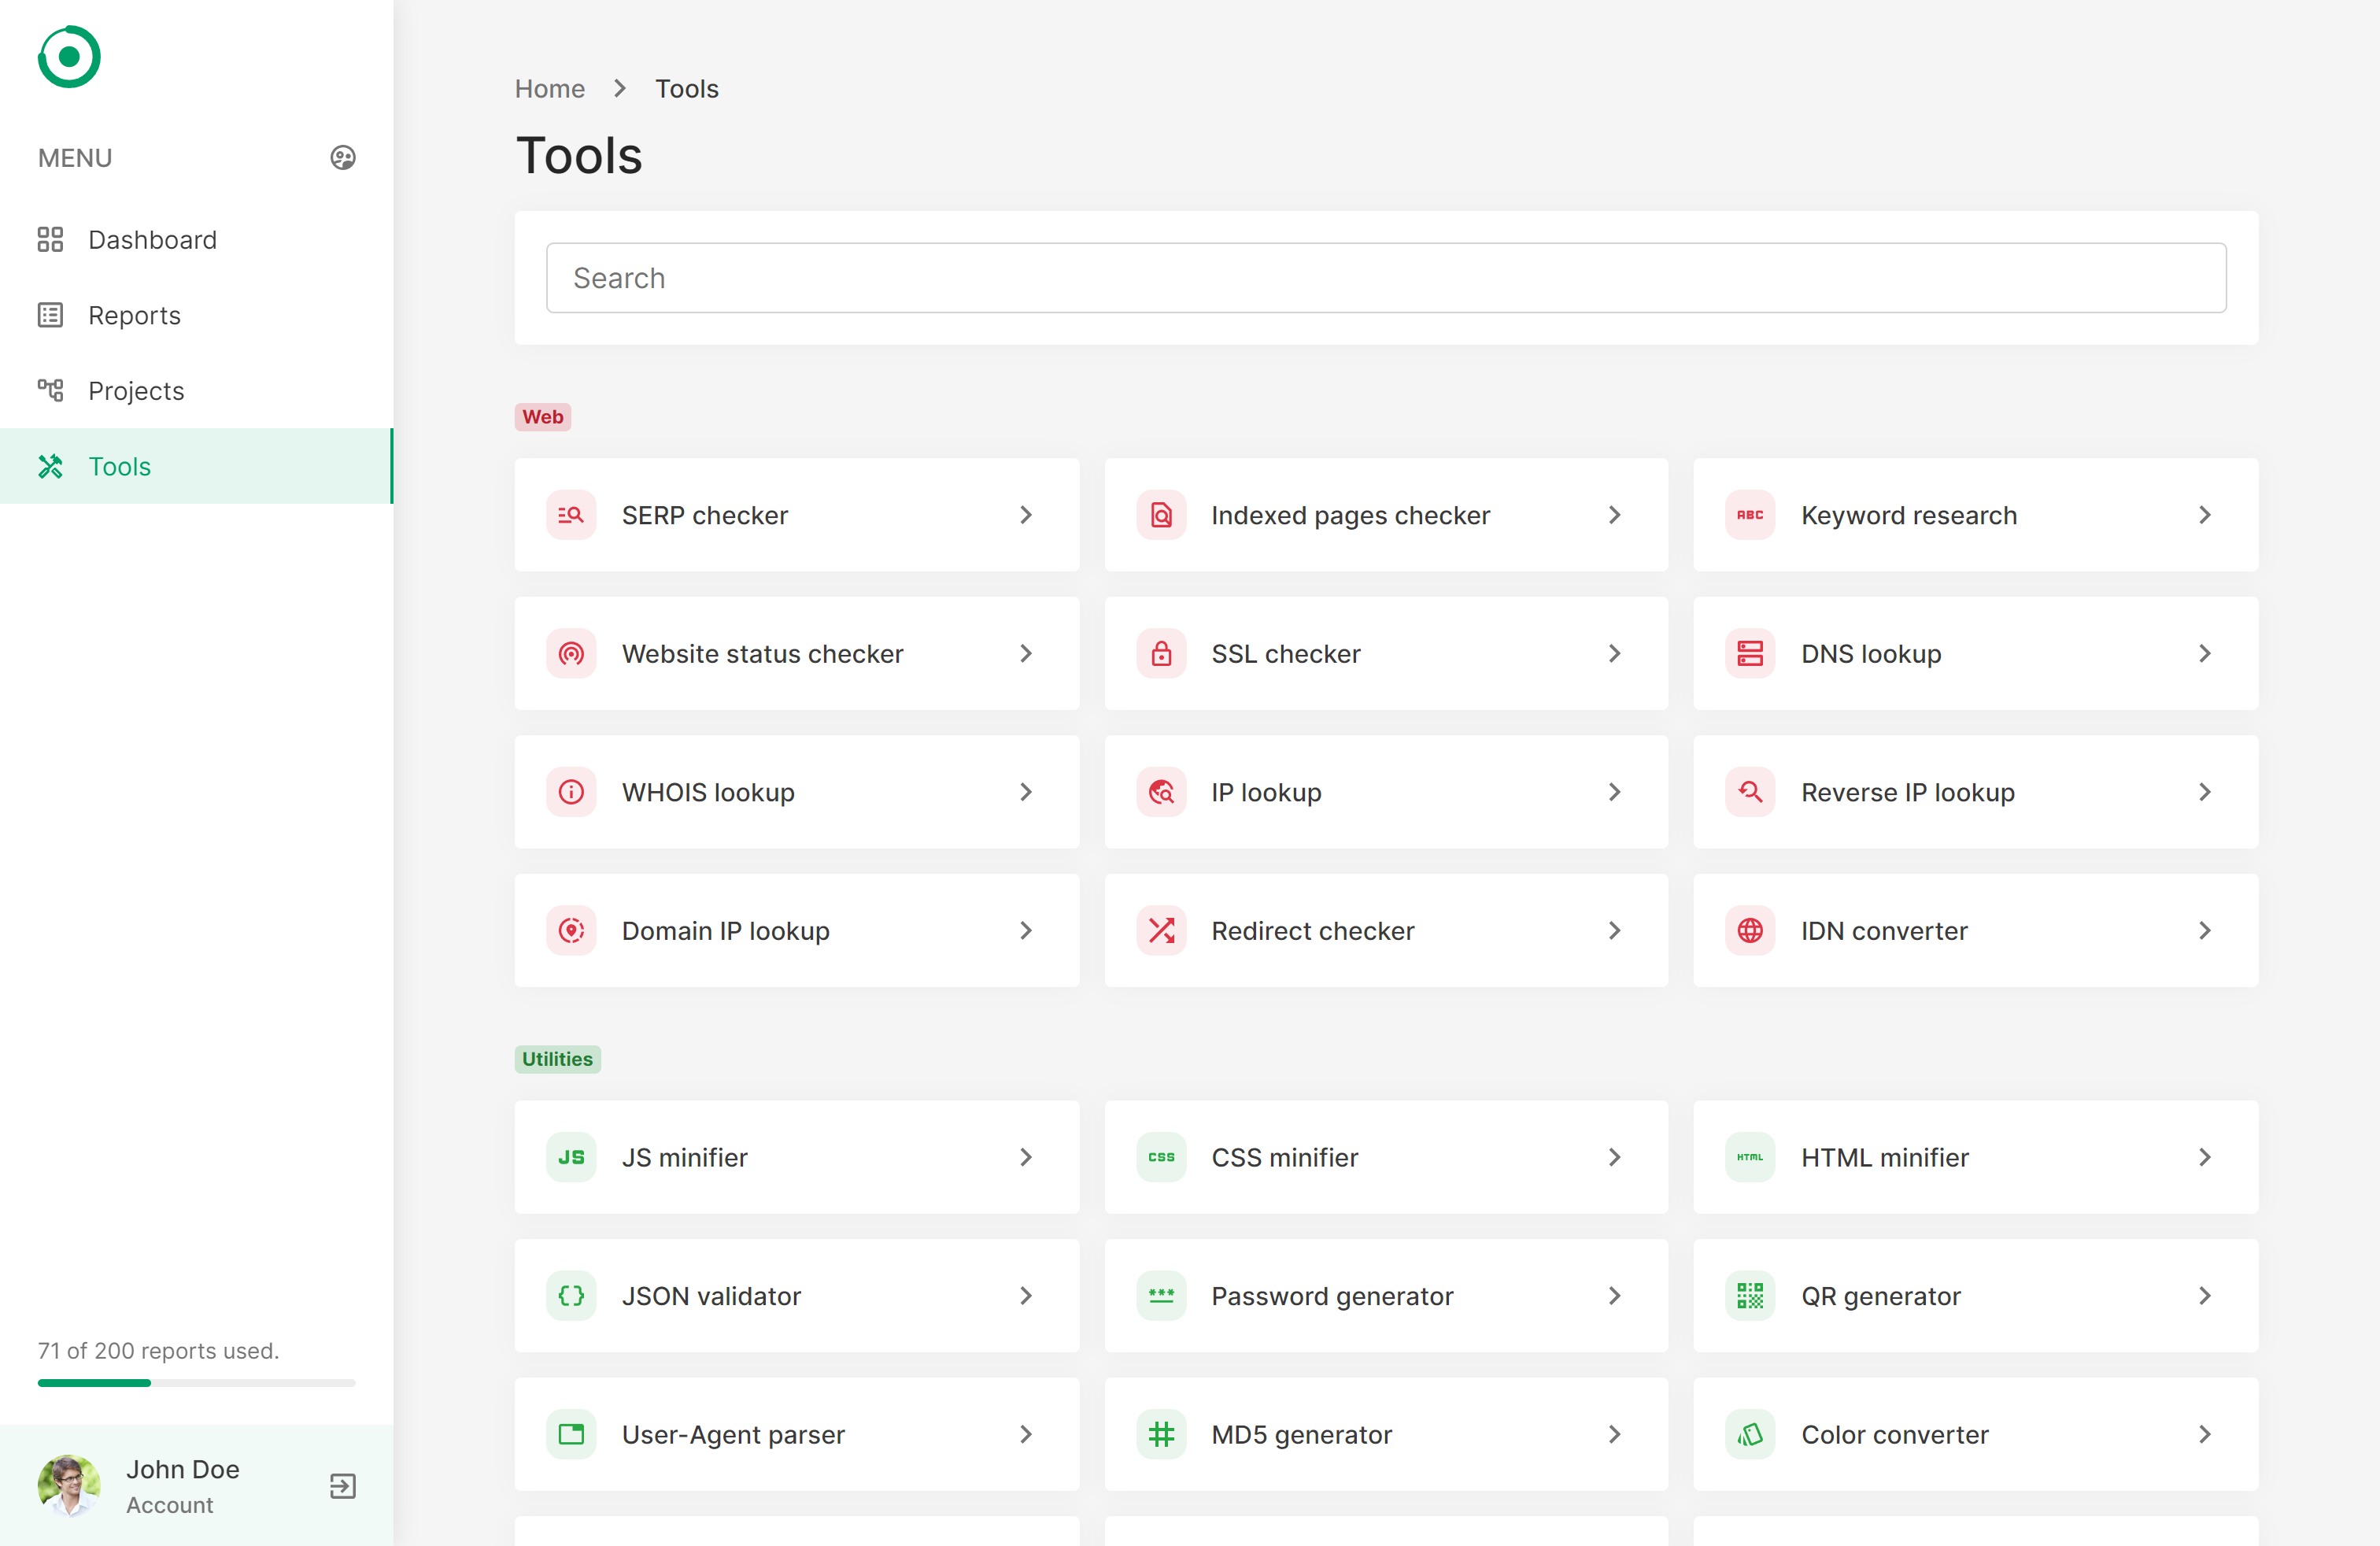
Task: Expand the Redirect checker card chevron
Action: (1614, 930)
